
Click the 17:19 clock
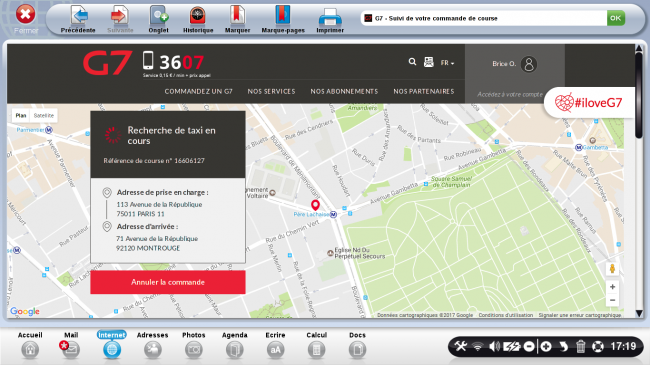[623, 346]
